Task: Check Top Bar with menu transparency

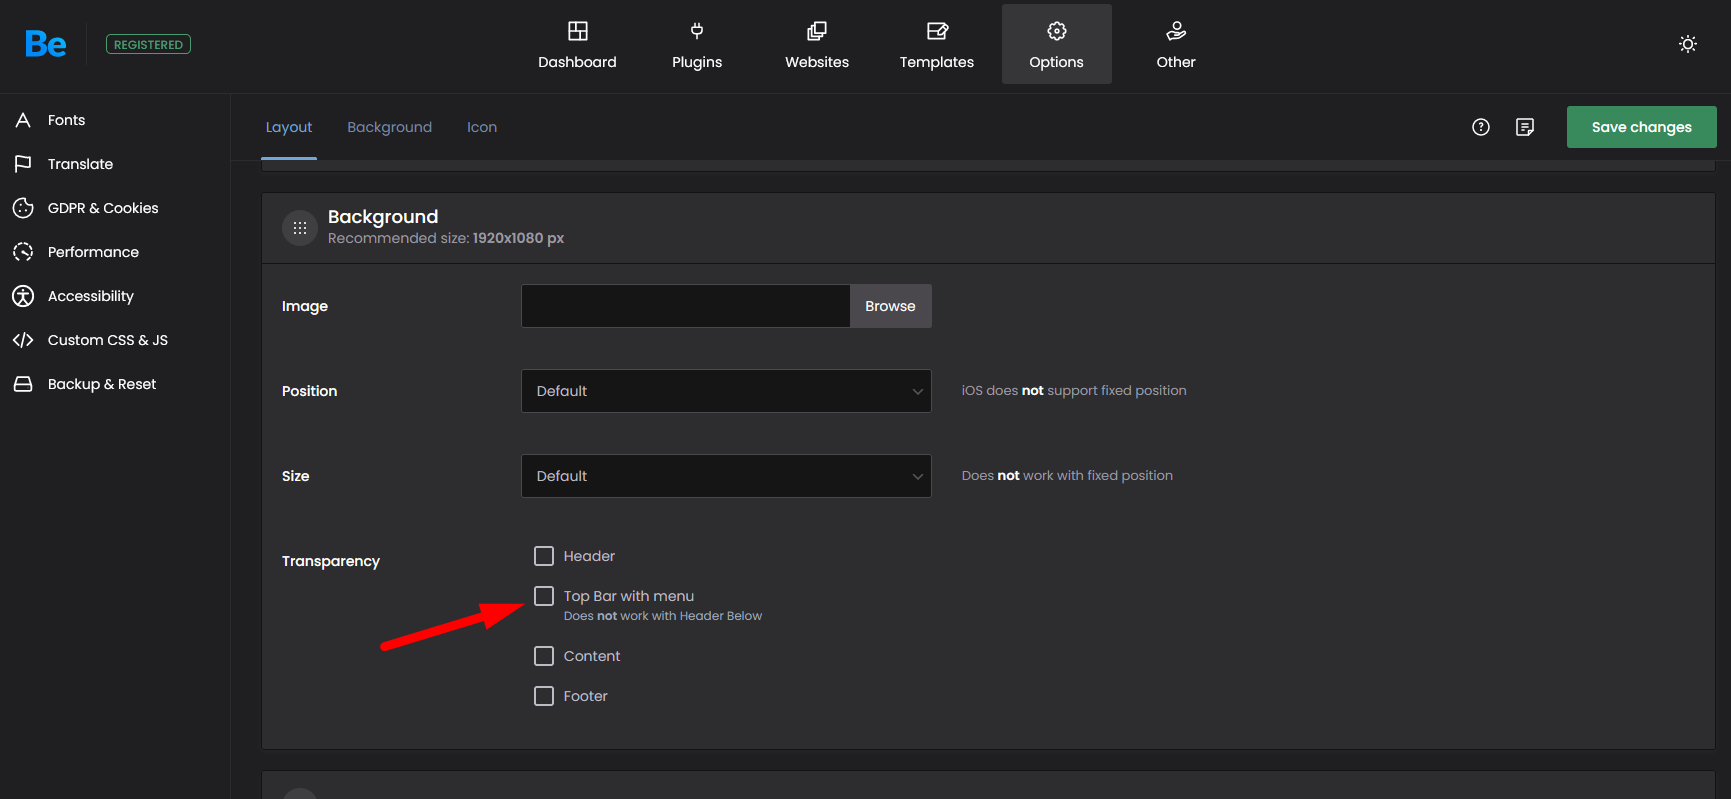Action: click(x=544, y=596)
